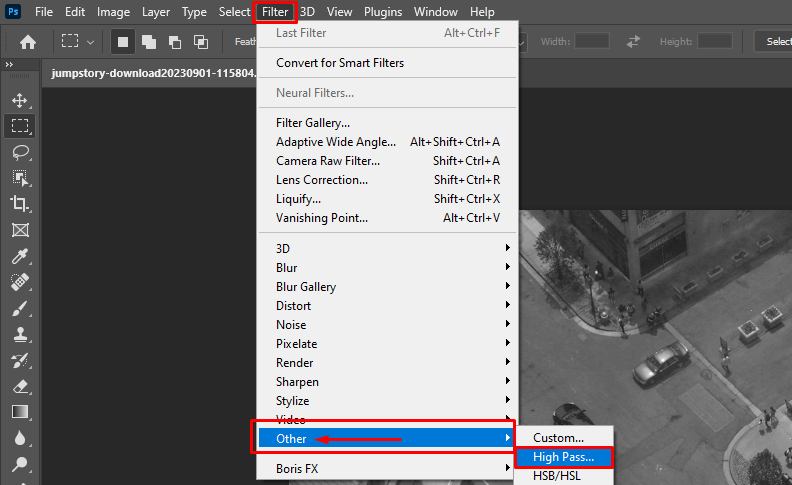Screen dimensions: 792x485
Task: Choose High Pass filter
Action: [564, 457]
